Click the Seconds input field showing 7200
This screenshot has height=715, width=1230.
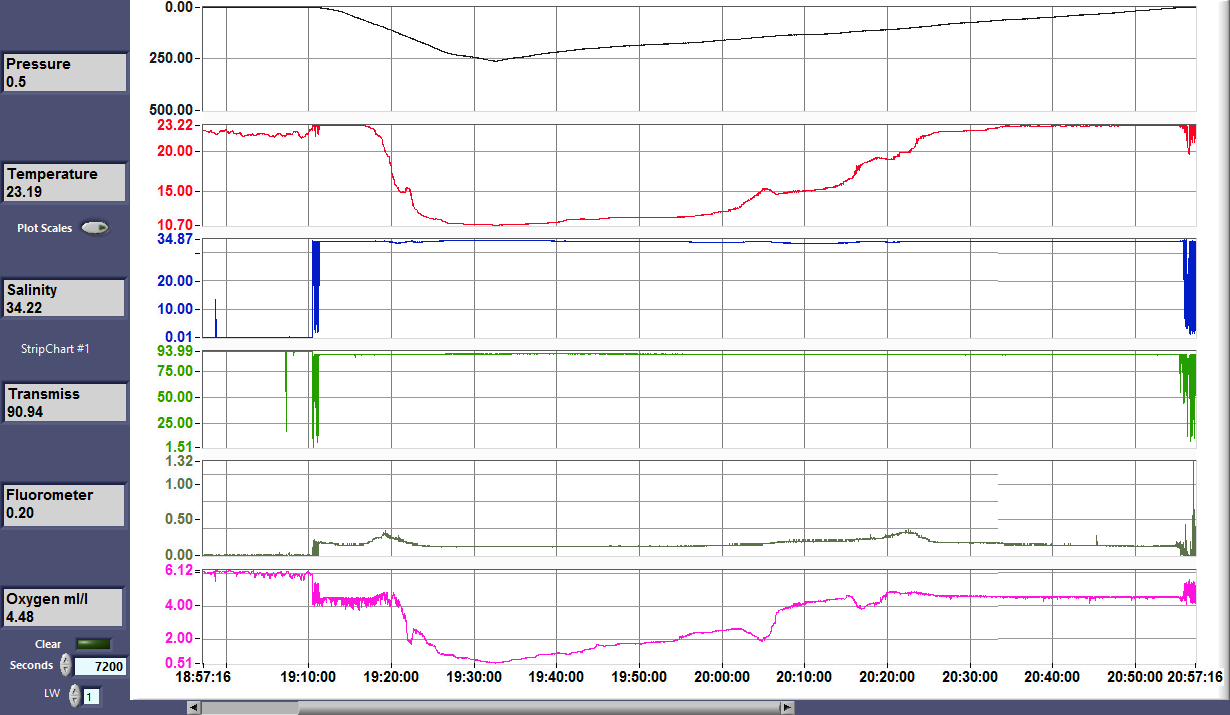click(101, 666)
